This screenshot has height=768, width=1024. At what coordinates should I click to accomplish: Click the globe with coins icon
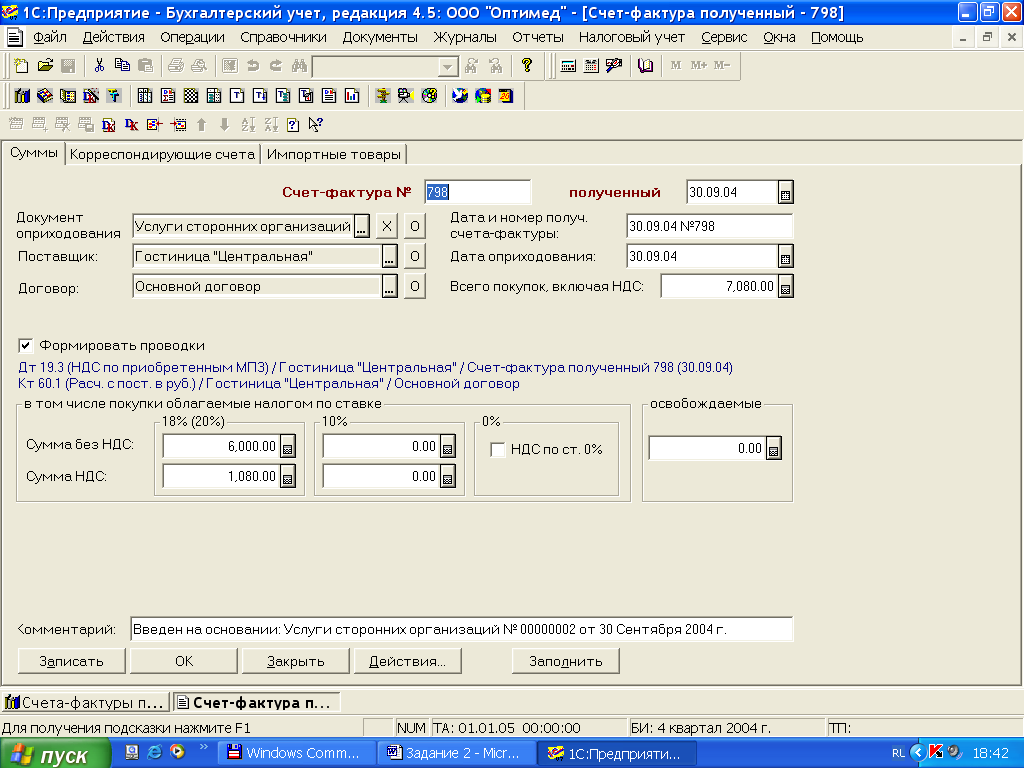[483, 96]
